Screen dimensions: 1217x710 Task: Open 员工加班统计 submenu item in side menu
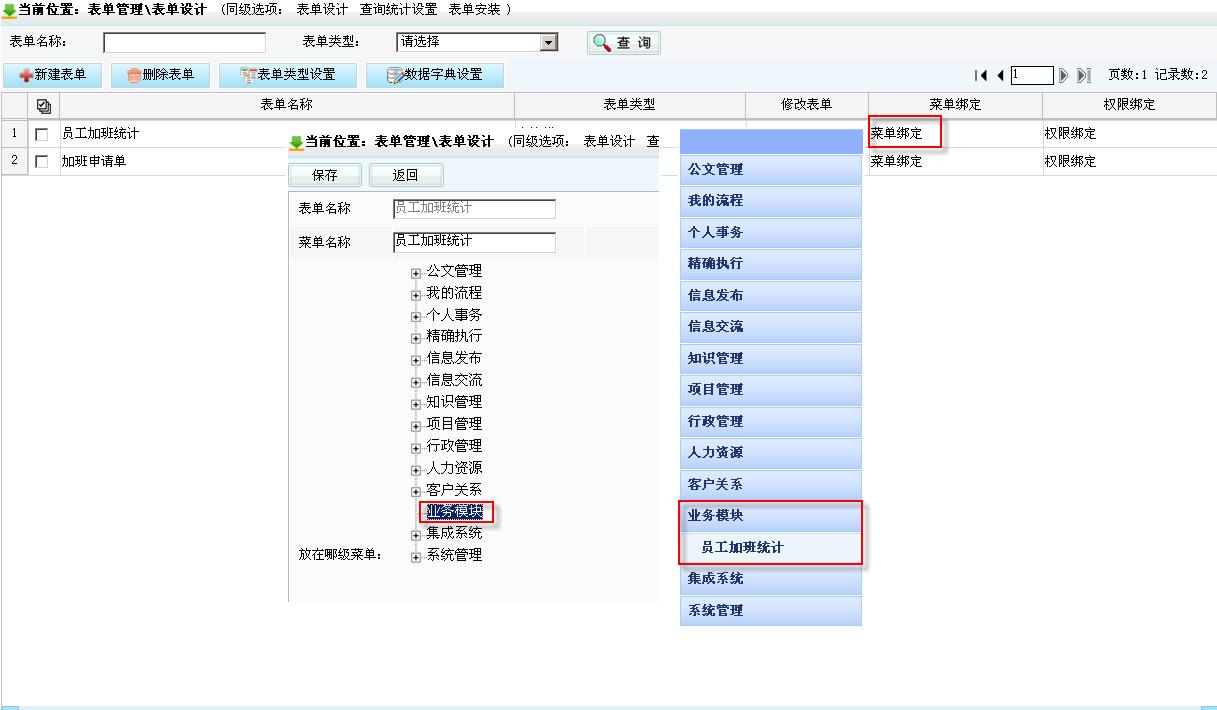(x=771, y=548)
